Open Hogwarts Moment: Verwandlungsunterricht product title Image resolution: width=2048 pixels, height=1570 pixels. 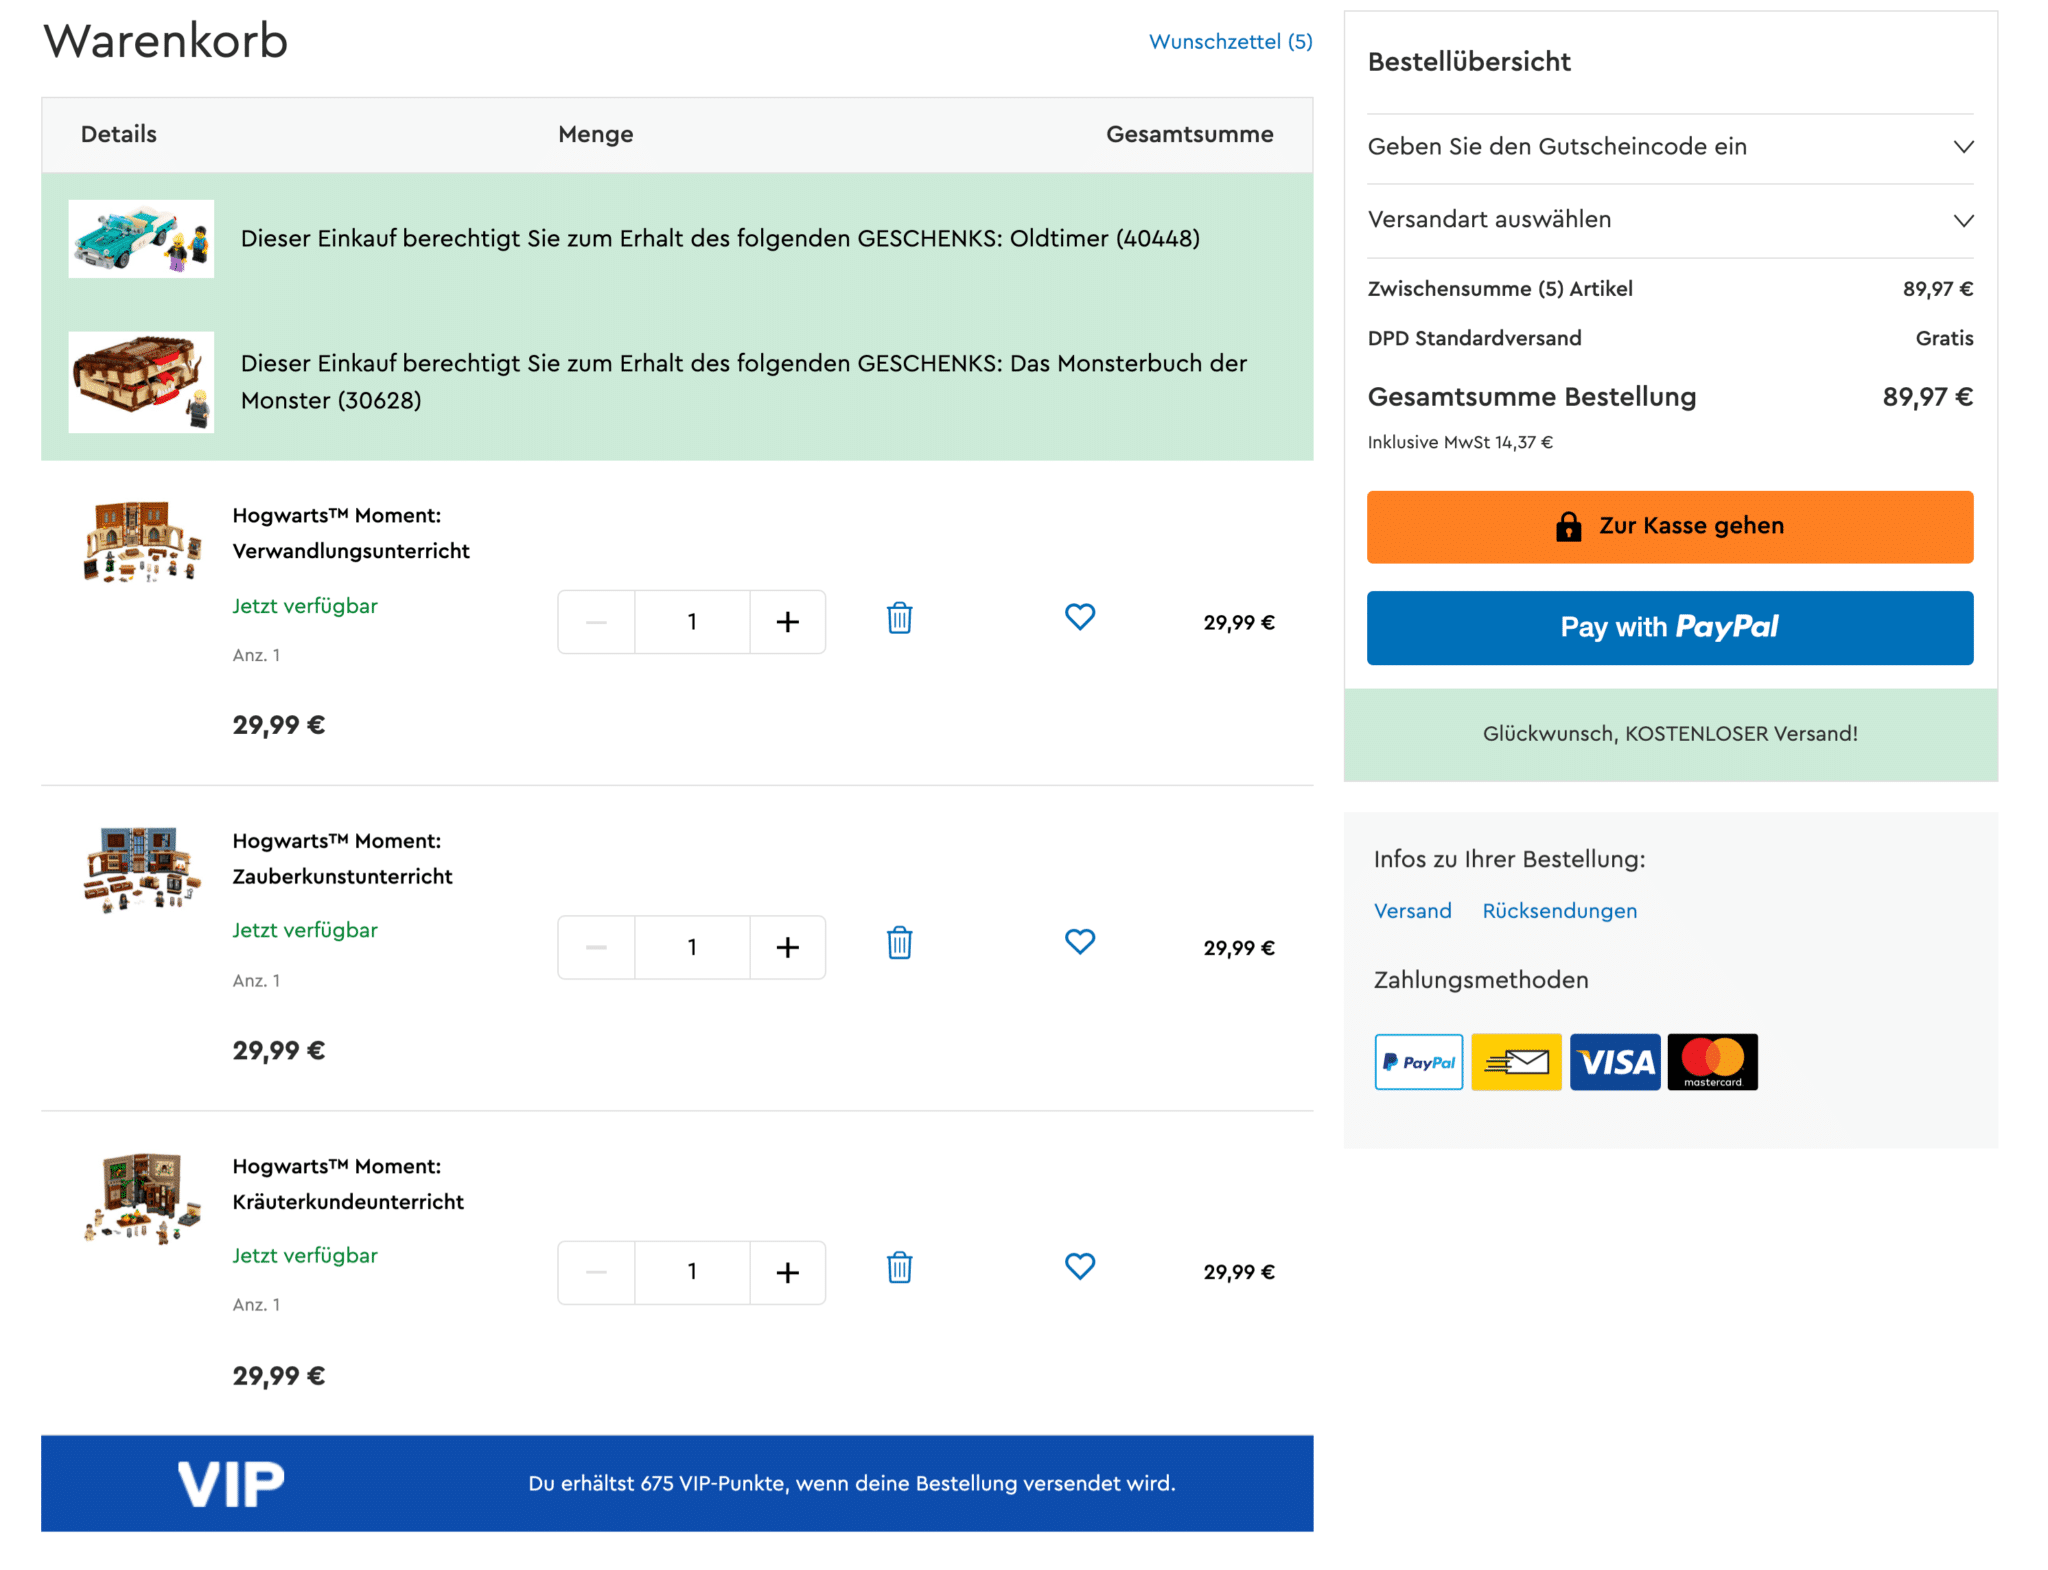351,533
